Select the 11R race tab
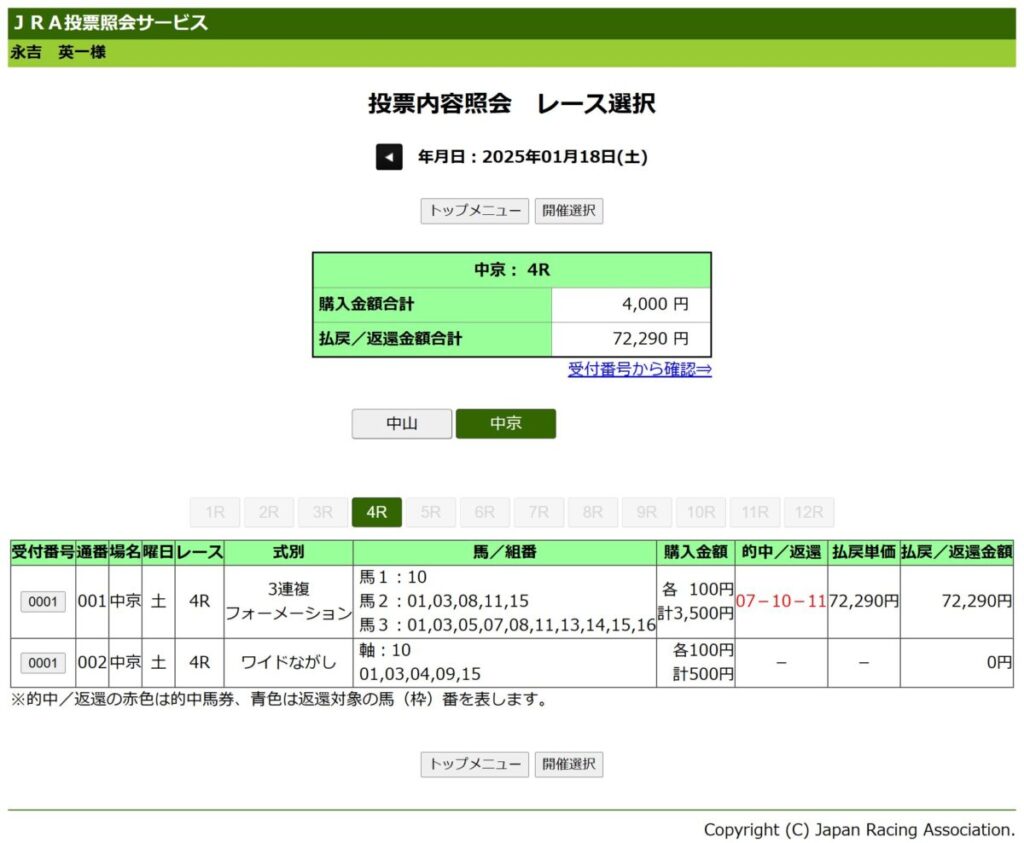This screenshot has width=1024, height=843. 755,513
